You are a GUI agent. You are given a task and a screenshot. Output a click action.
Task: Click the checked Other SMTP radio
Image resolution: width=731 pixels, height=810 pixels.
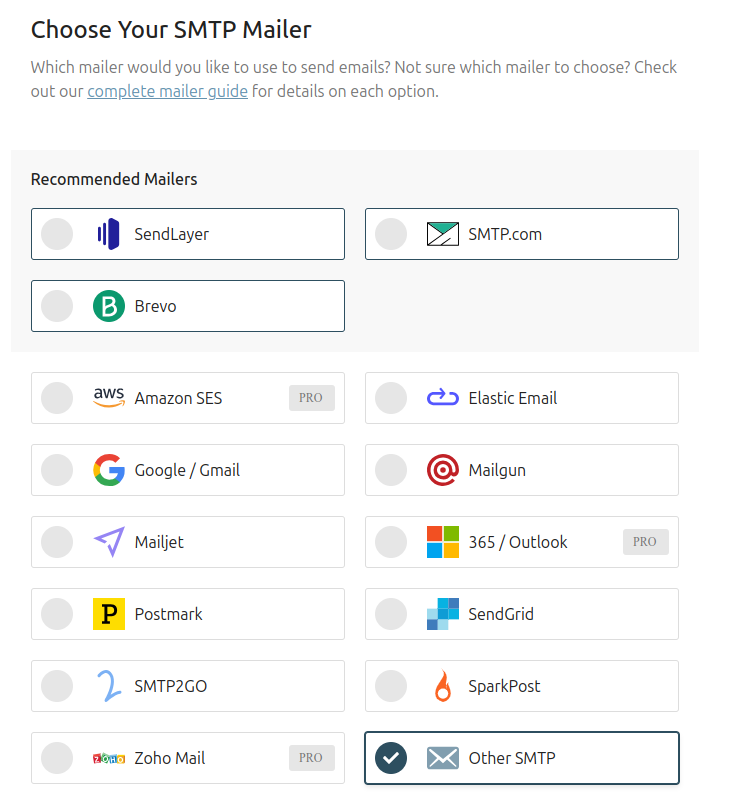391,758
